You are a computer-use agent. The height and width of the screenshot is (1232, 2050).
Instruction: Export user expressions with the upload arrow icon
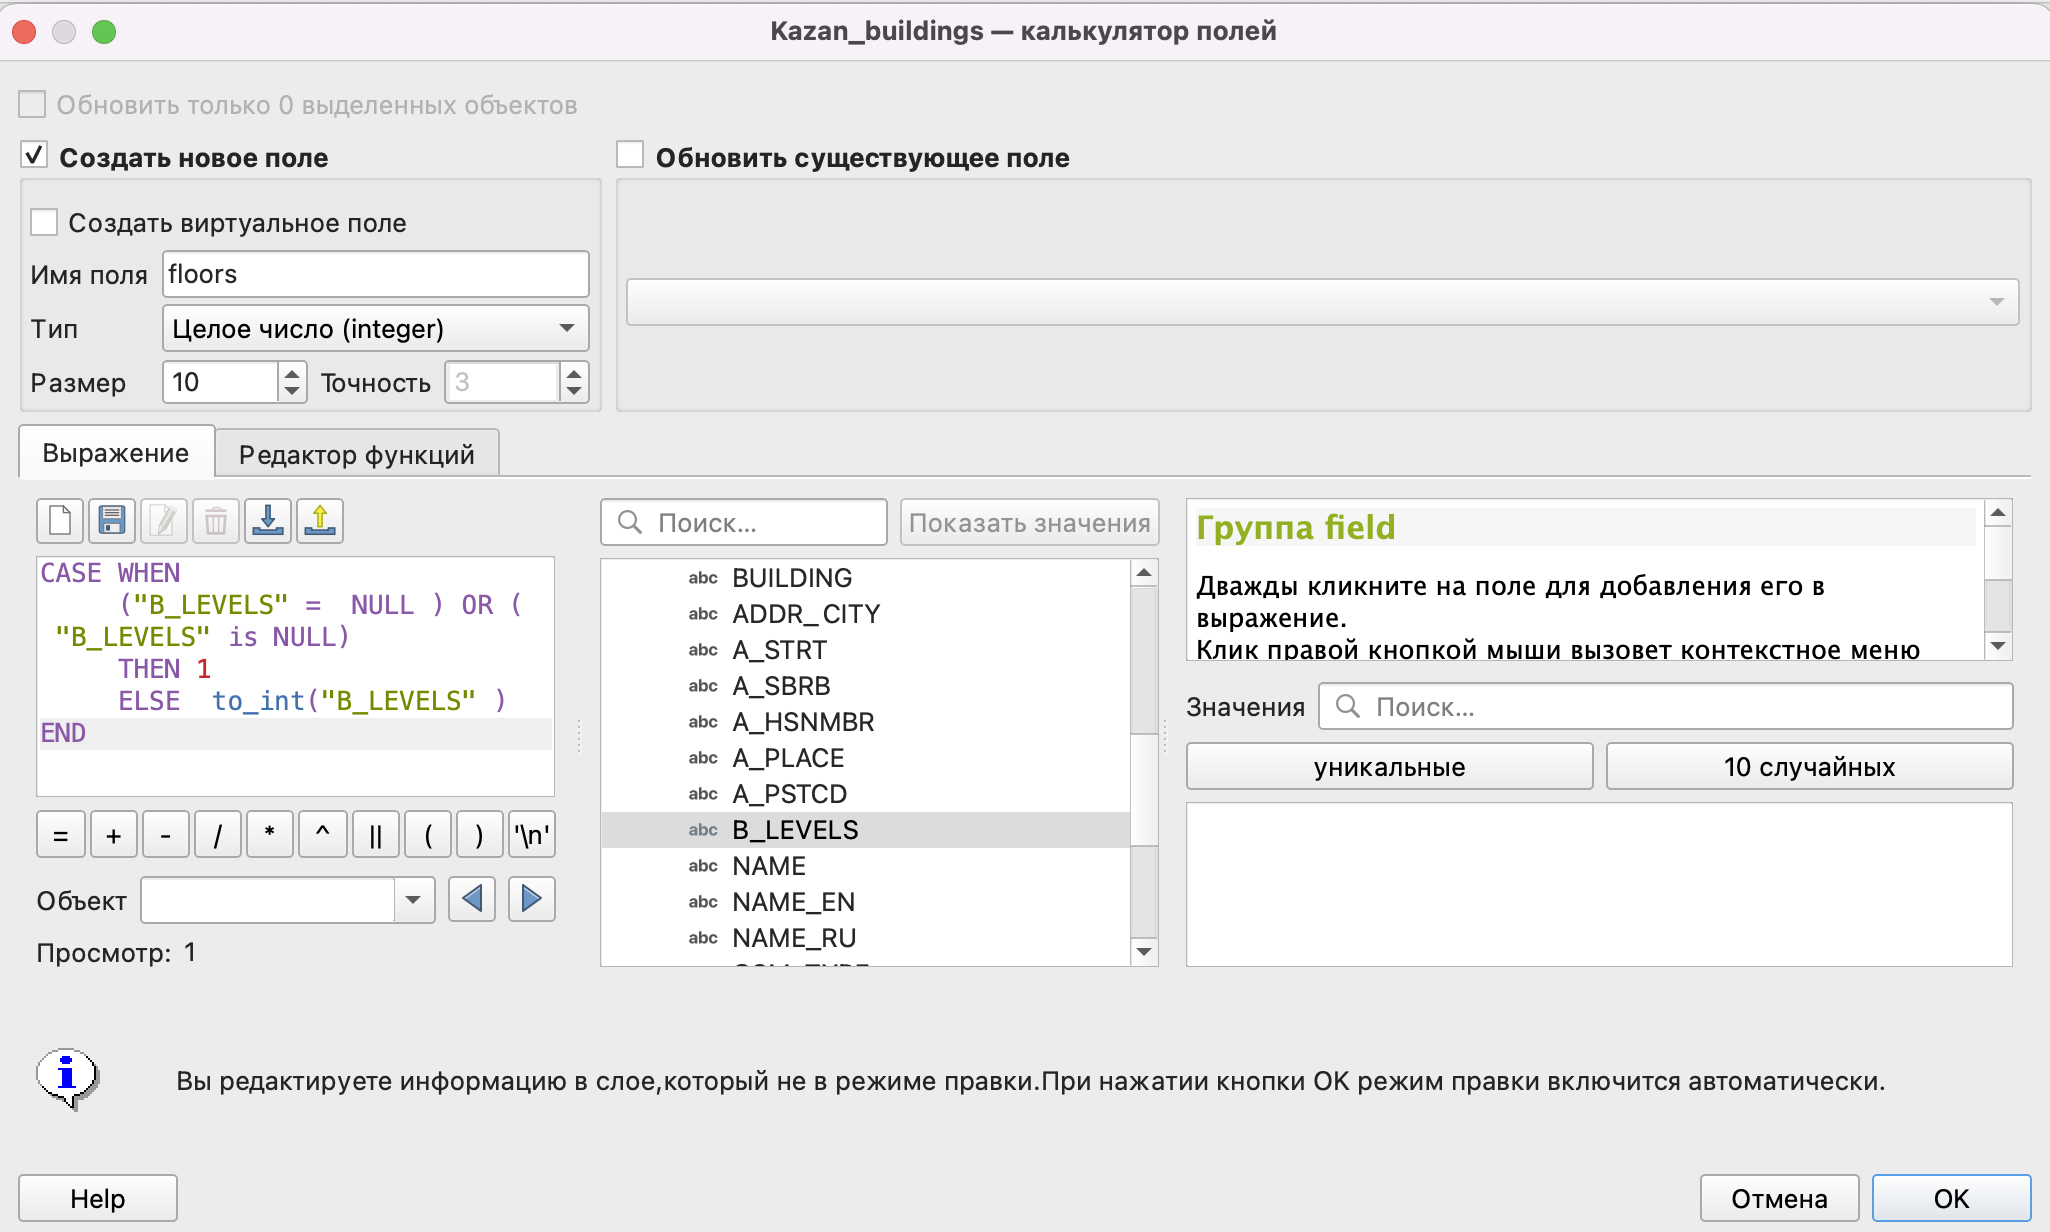point(320,521)
